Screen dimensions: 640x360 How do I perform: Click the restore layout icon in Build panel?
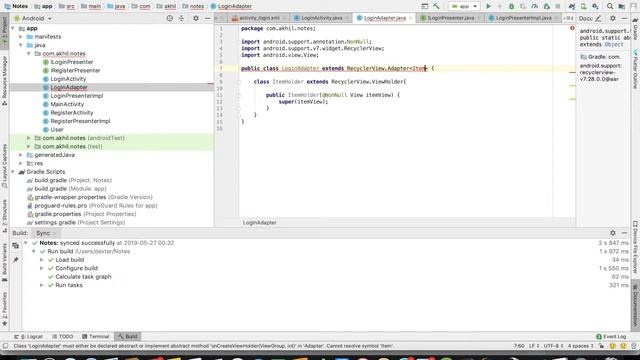click(16, 245)
